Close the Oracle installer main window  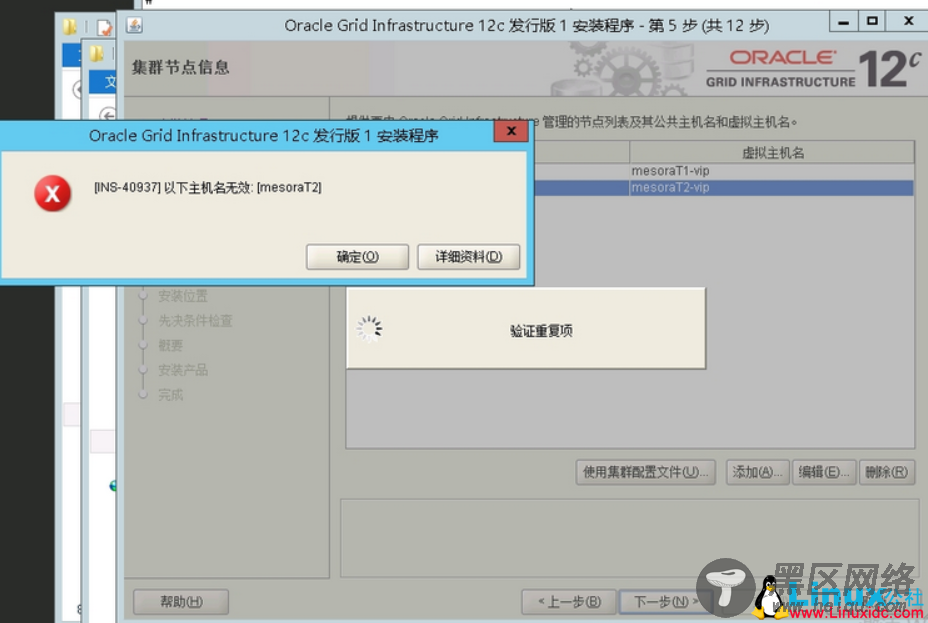coord(908,21)
